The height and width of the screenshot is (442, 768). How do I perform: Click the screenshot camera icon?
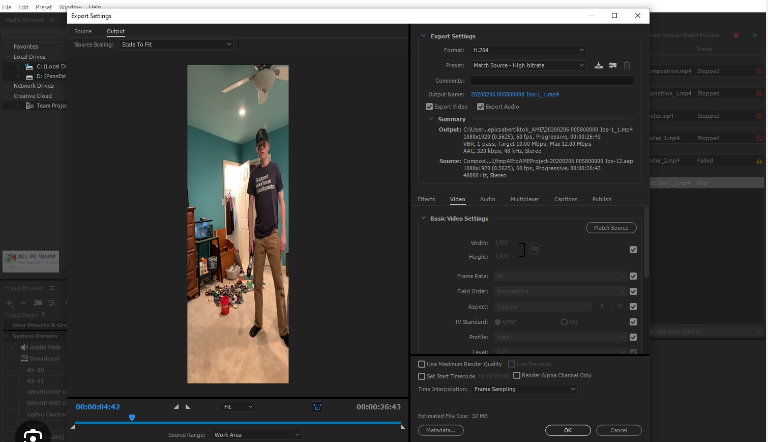(32, 436)
